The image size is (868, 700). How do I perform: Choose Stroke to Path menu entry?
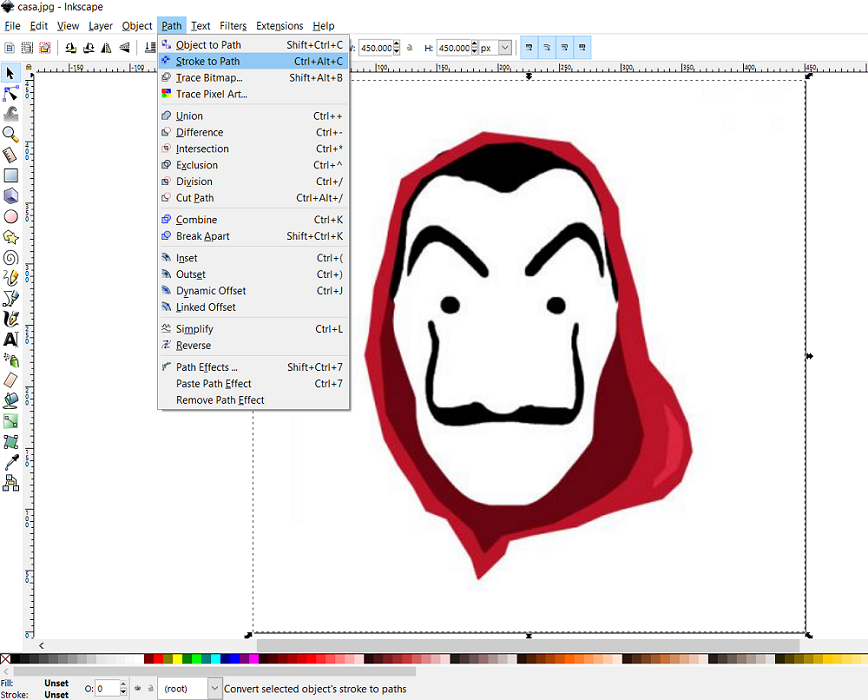(x=254, y=61)
